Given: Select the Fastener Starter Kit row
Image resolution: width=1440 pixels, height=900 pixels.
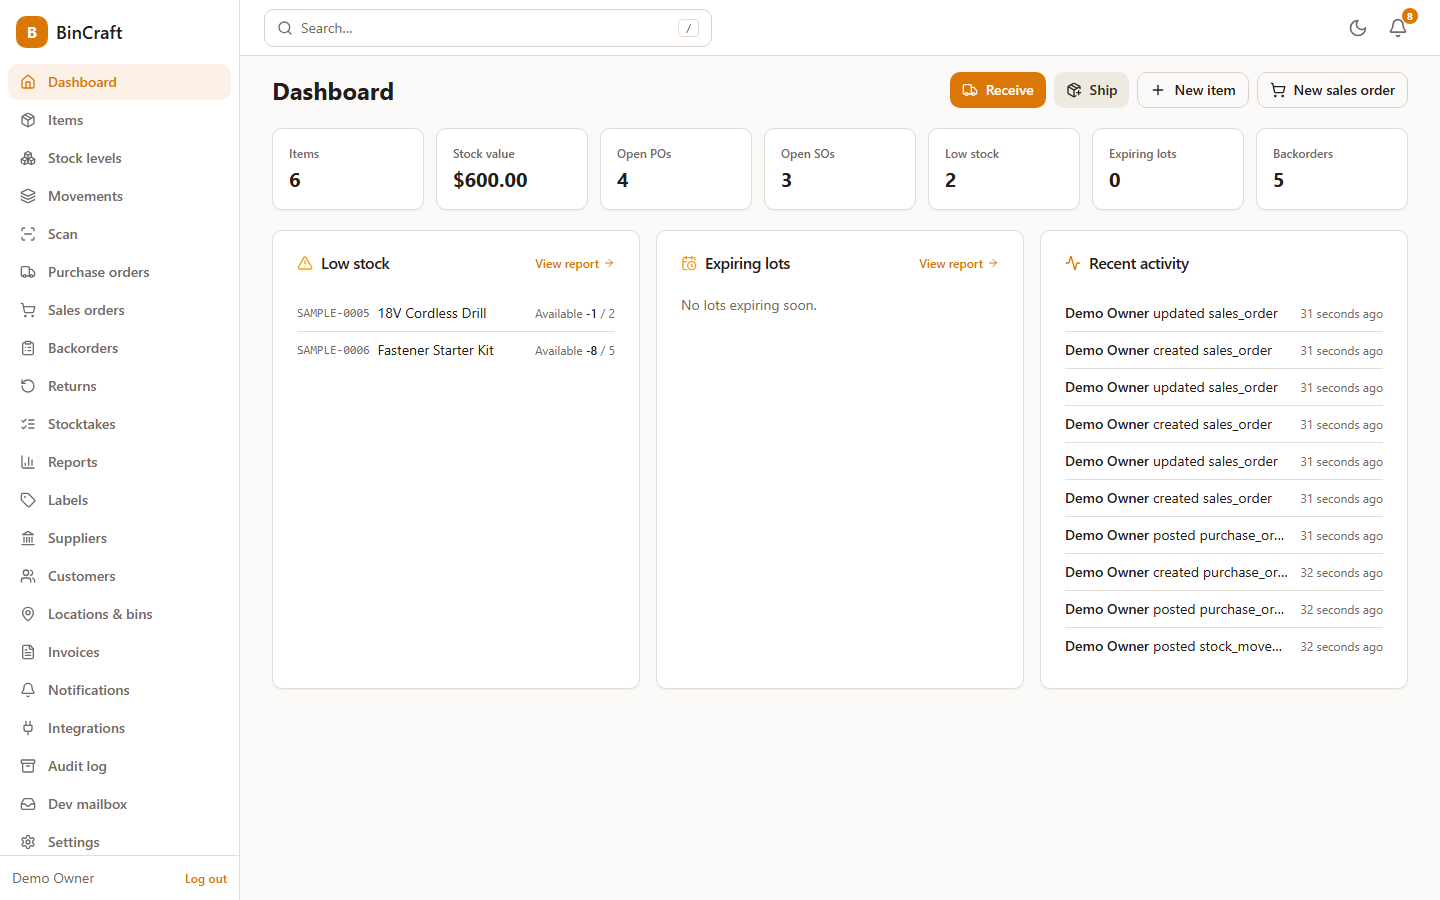Looking at the screenshot, I should (x=456, y=350).
